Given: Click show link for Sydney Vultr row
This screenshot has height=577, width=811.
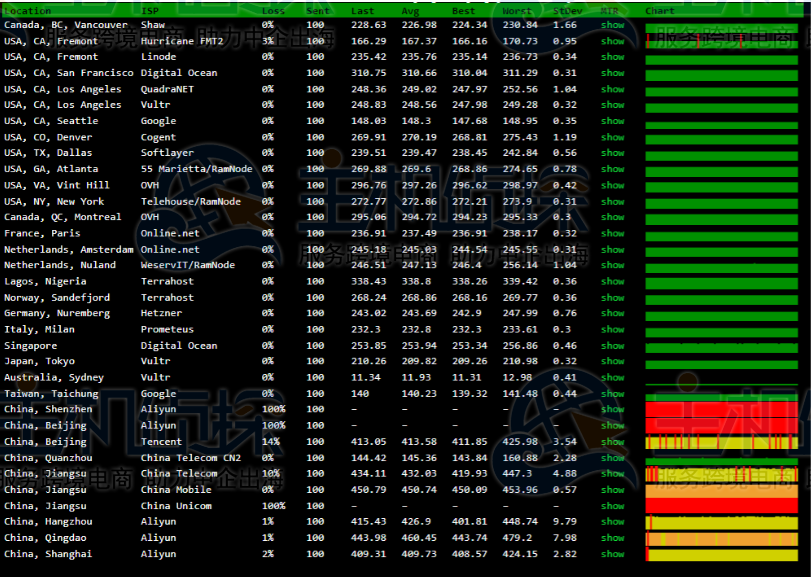Looking at the screenshot, I should pyautogui.click(x=612, y=377).
